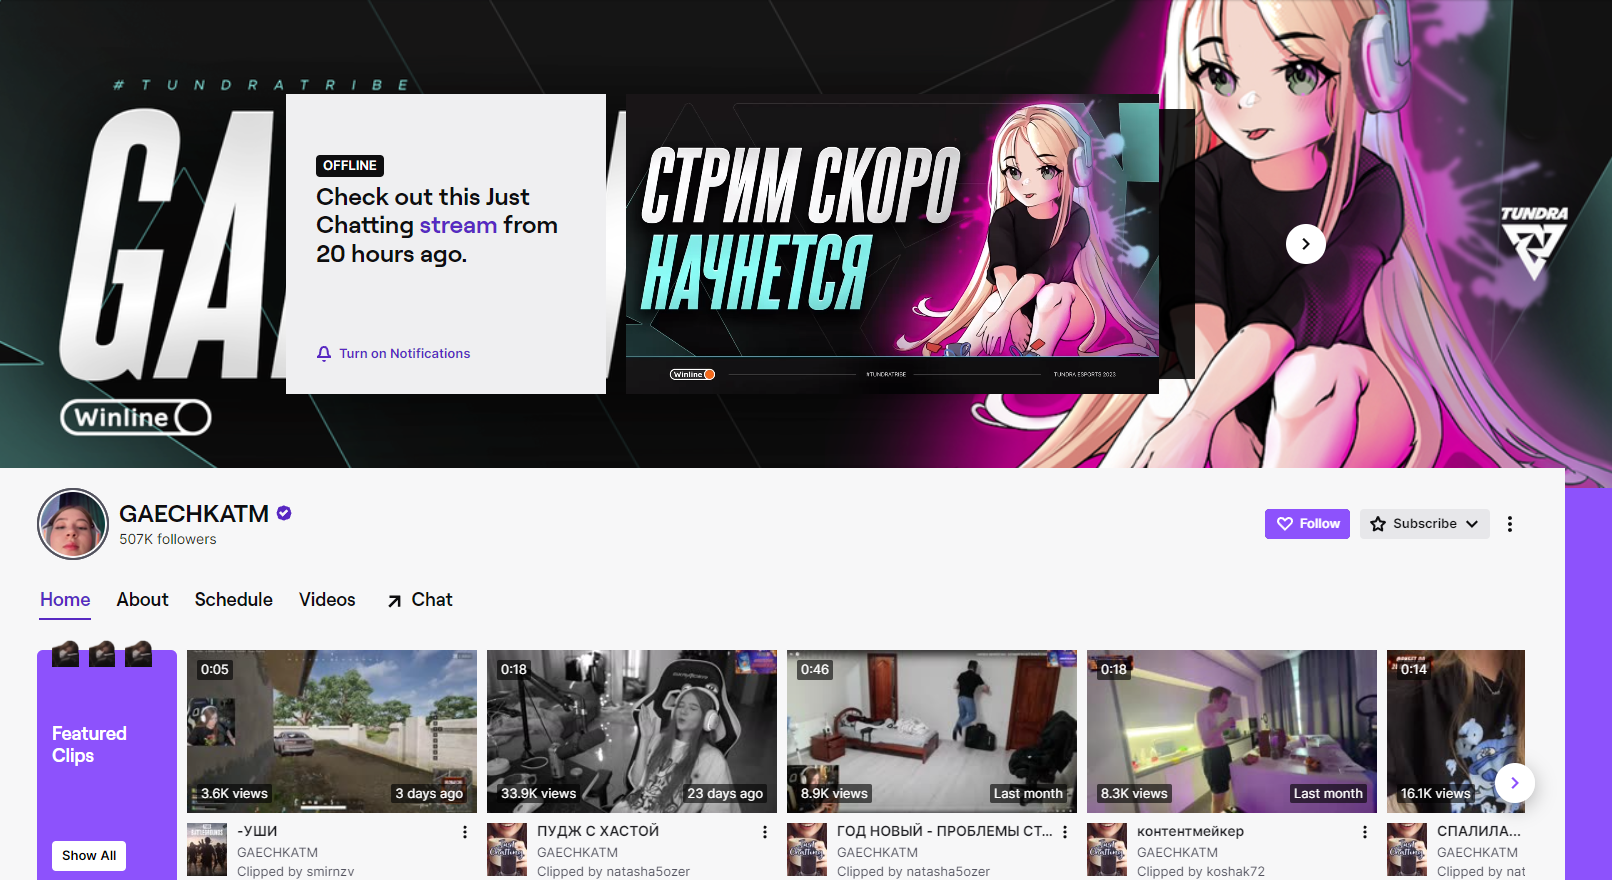Screen dimensions: 1612x880
Task: Click Show All featured clips
Action: coord(89,856)
